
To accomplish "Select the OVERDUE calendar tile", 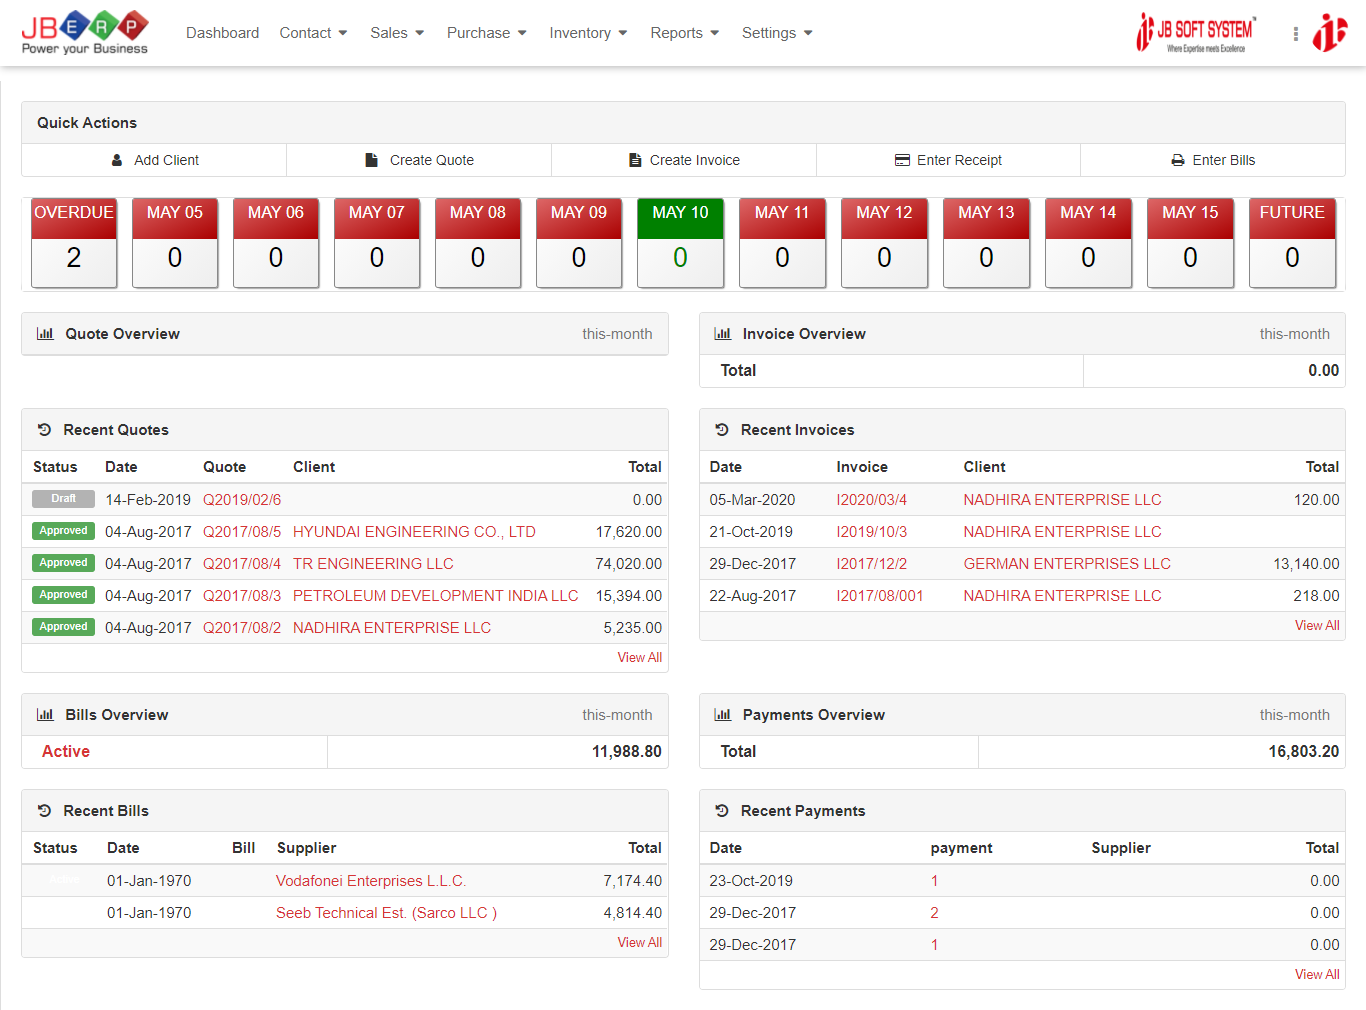I will pyautogui.click(x=74, y=243).
